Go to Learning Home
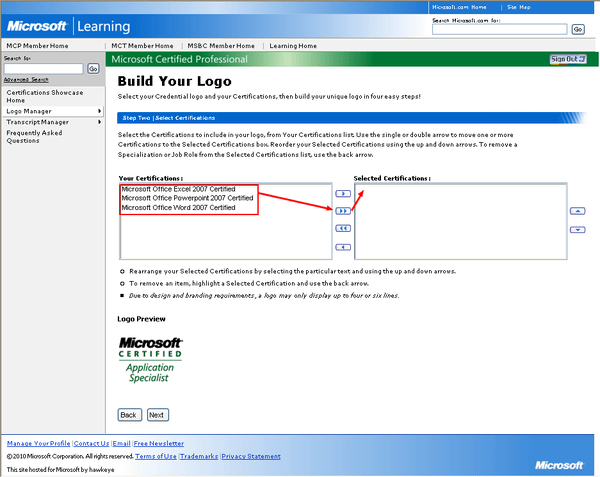Screen dimensions: 600x477 (x=293, y=46)
